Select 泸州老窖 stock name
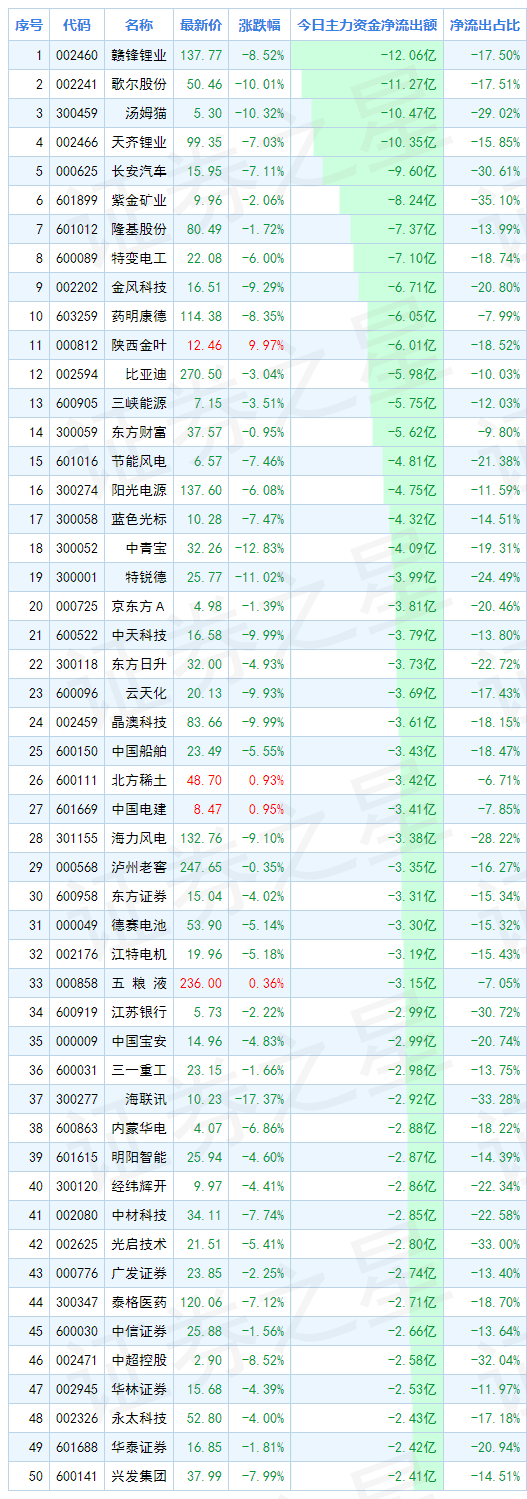Image resolution: width=527 pixels, height=1499 pixels. click(x=139, y=867)
